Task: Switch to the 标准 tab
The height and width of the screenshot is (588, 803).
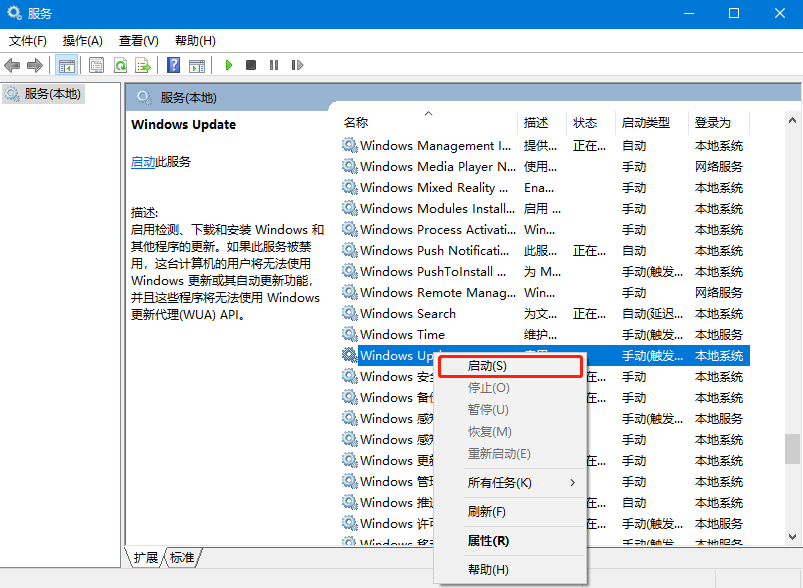Action: point(182,557)
